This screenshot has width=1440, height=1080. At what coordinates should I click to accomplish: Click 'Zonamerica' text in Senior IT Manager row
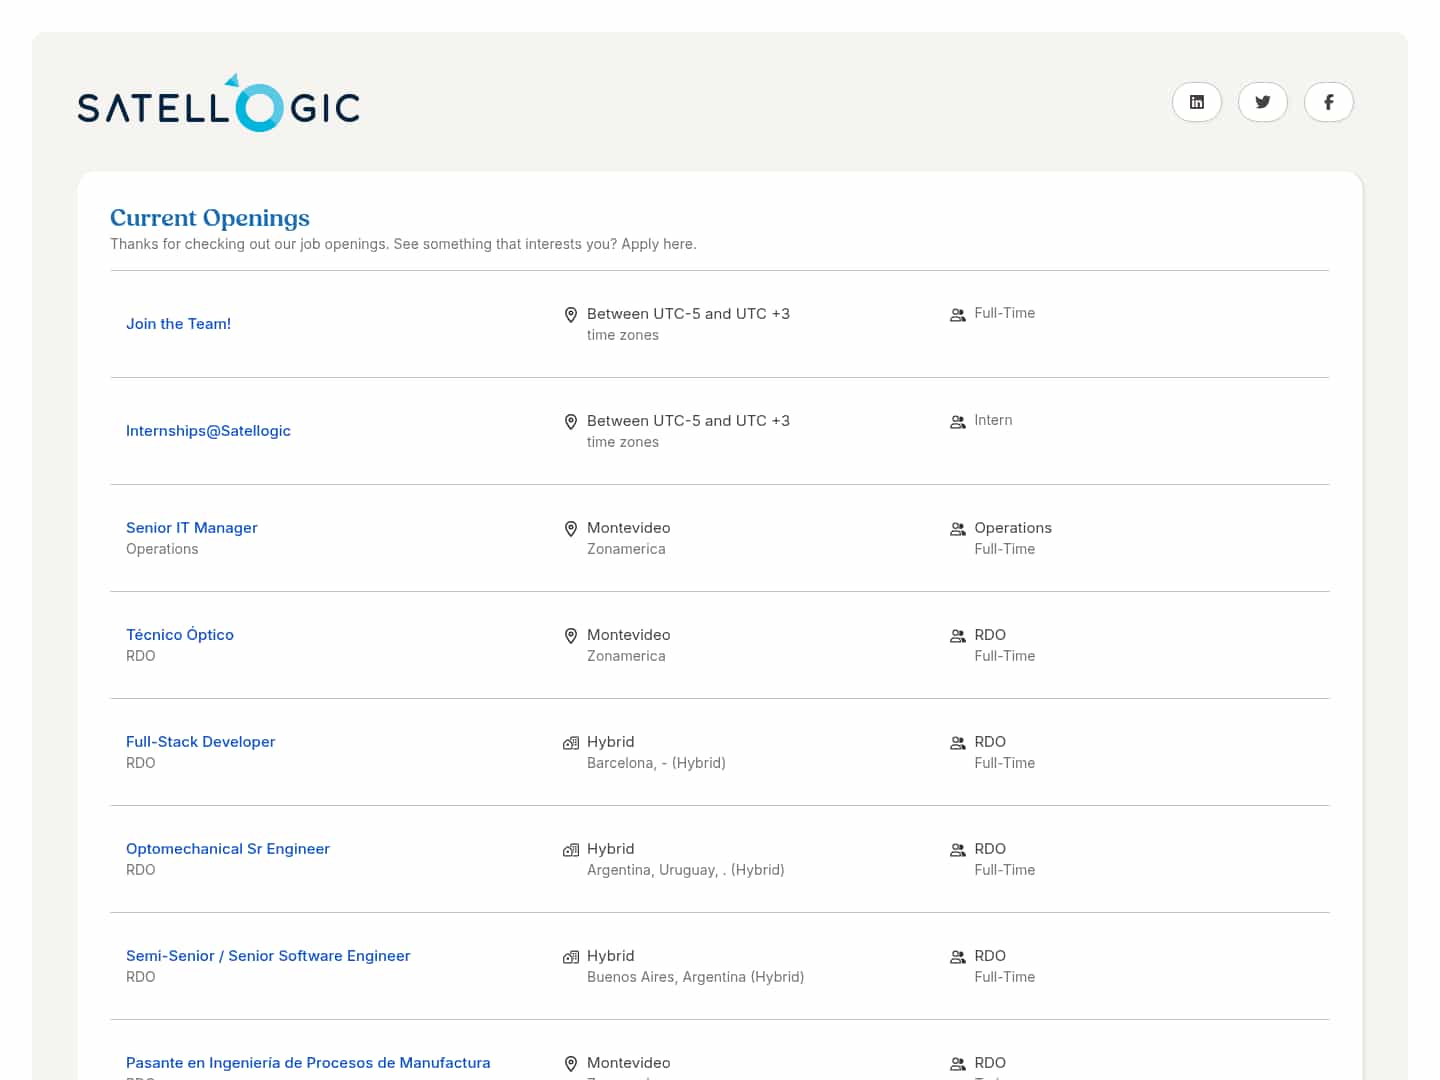(x=626, y=549)
